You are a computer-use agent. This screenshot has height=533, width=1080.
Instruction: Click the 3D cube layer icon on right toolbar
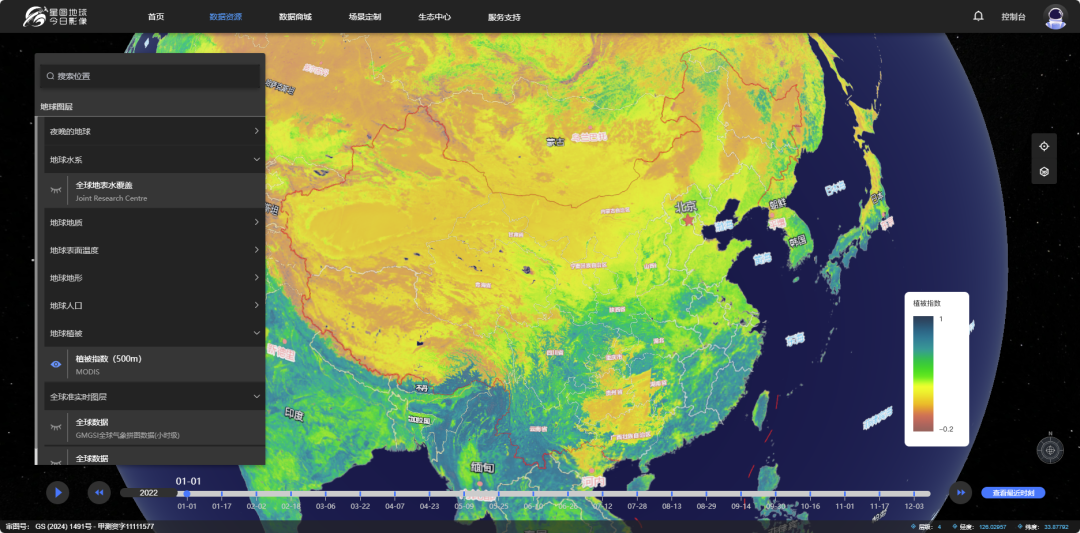click(x=1043, y=171)
